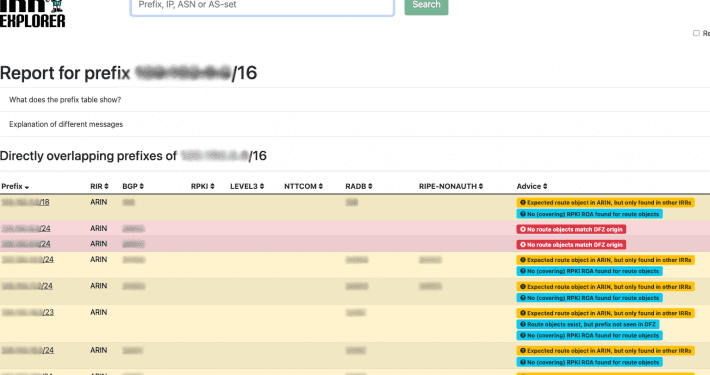Open second red-row /24 prefix link
This screenshot has height=375, width=710.
(26, 244)
